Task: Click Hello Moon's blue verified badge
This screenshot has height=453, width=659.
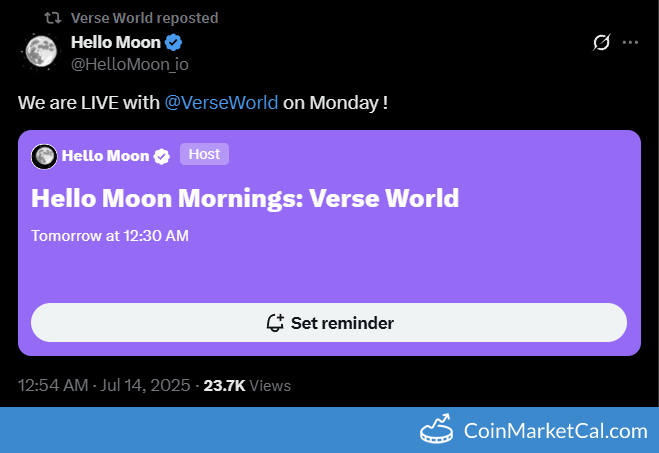Action: point(173,42)
